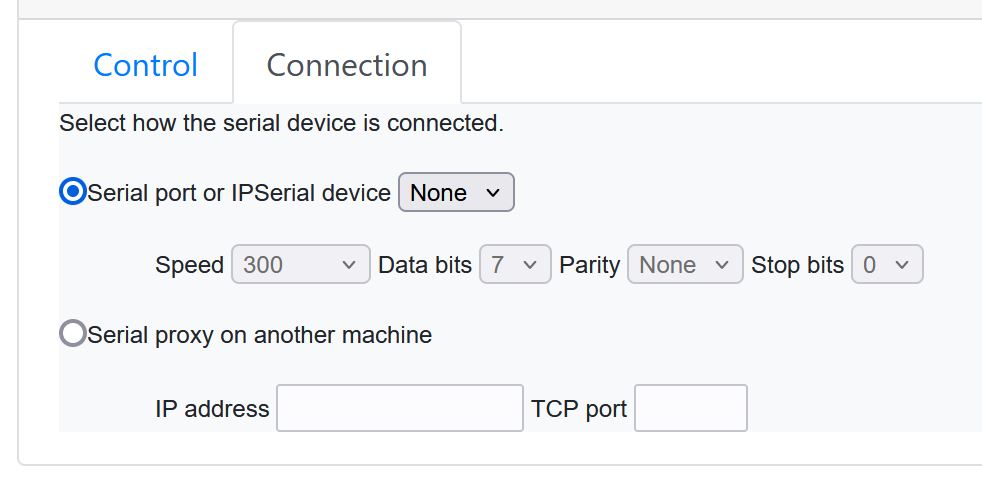Click the chevron arrow in the Parity selector

point(721,265)
